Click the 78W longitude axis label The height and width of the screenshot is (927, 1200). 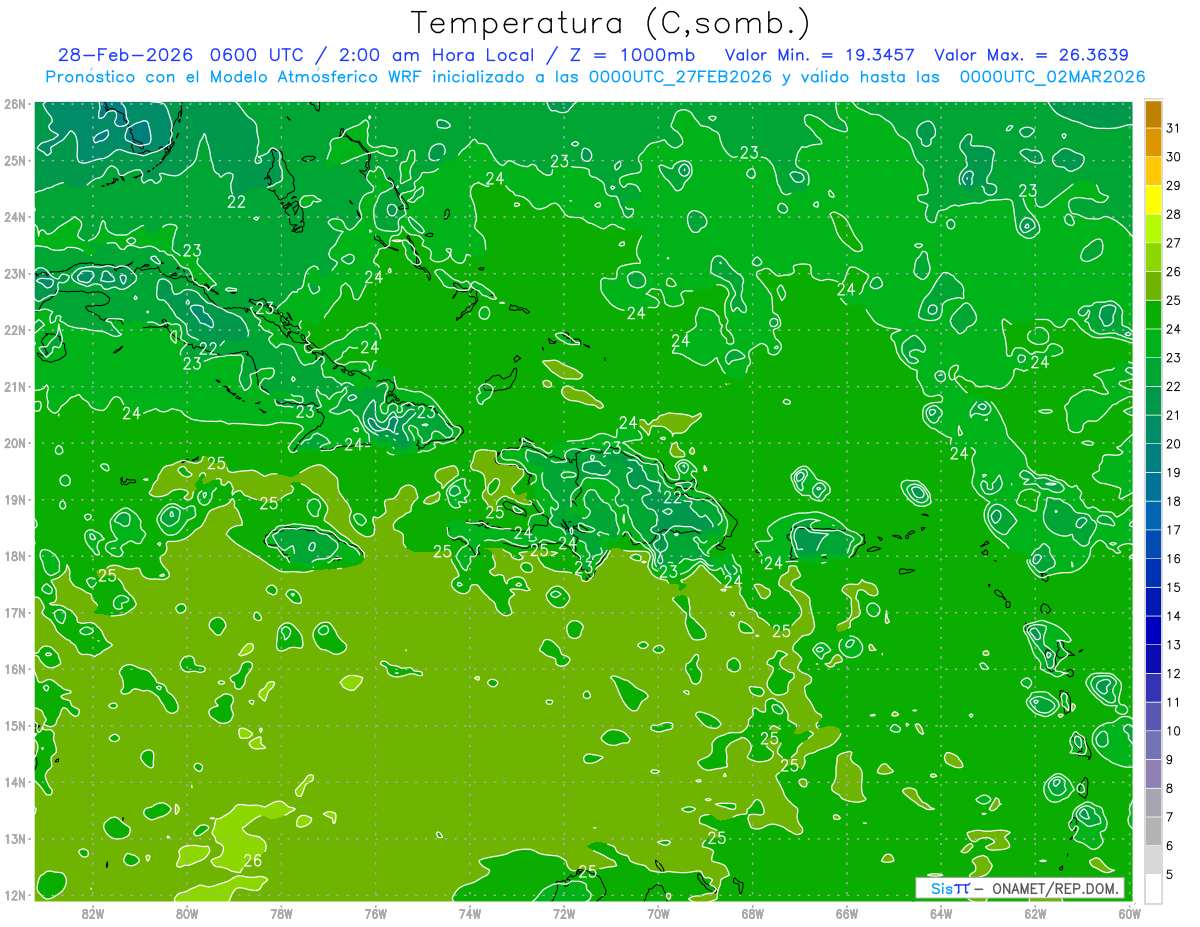pyautogui.click(x=281, y=913)
